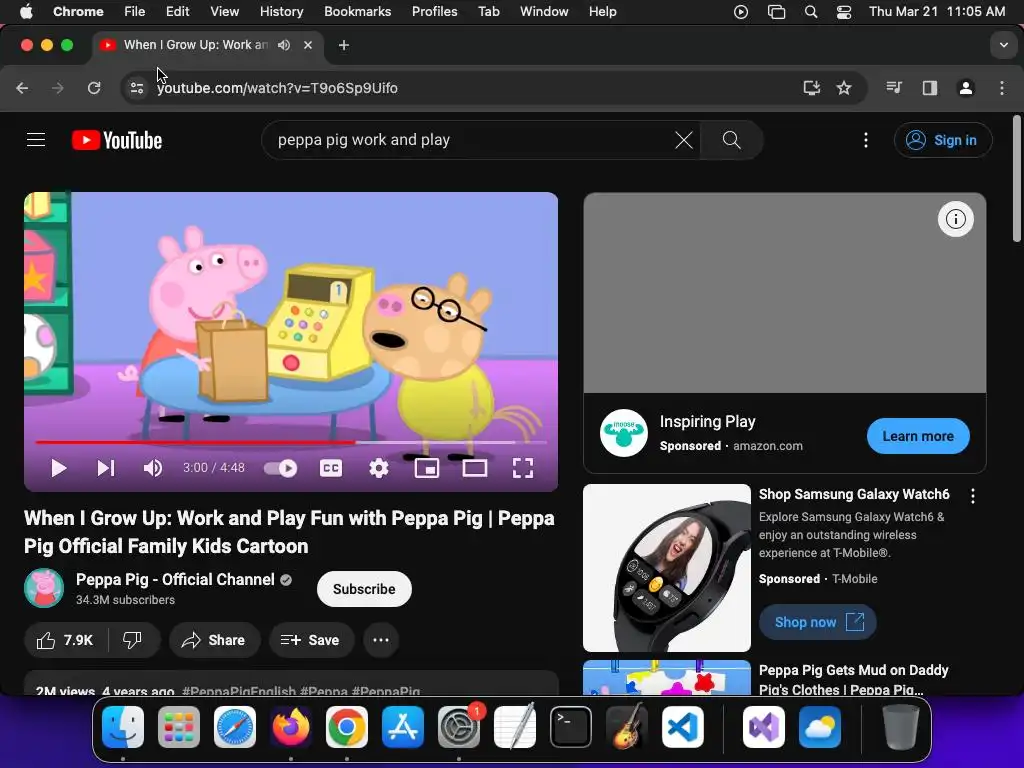The width and height of the screenshot is (1024, 768).
Task: Toggle the autoplay switch
Action: coord(280,468)
